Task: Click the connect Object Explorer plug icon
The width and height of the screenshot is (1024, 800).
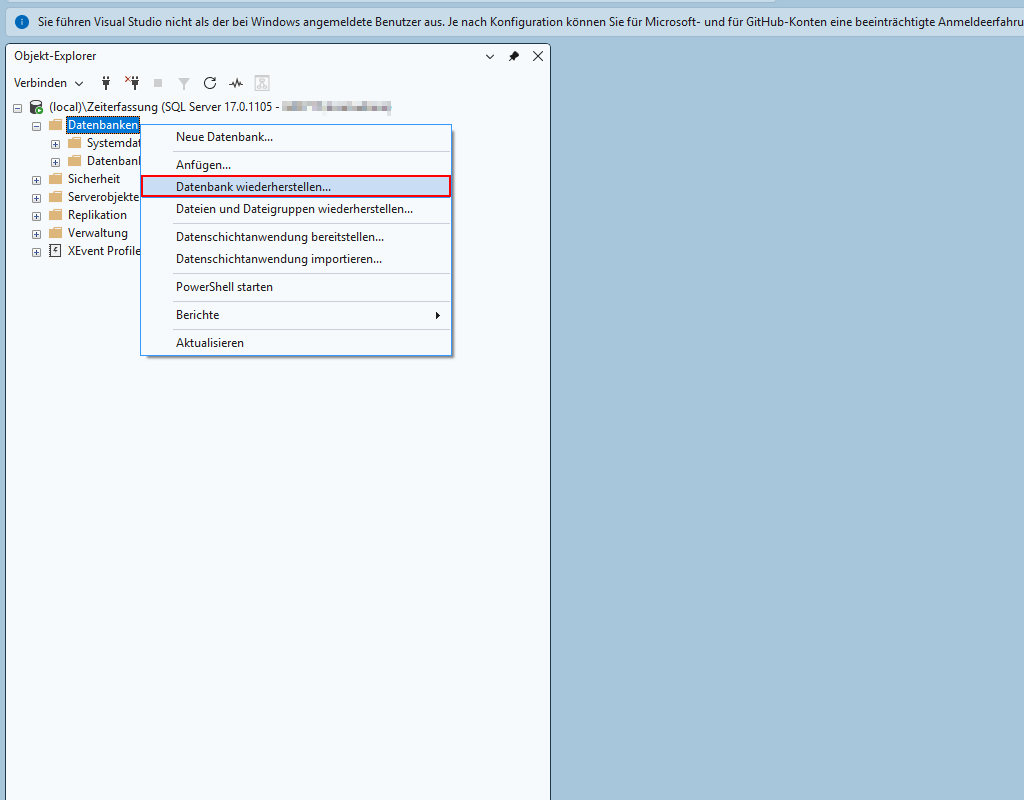Action: point(107,83)
